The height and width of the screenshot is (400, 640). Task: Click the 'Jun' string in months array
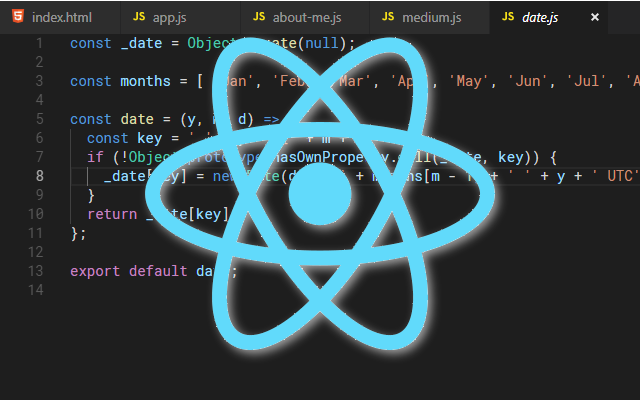[x=528, y=81]
